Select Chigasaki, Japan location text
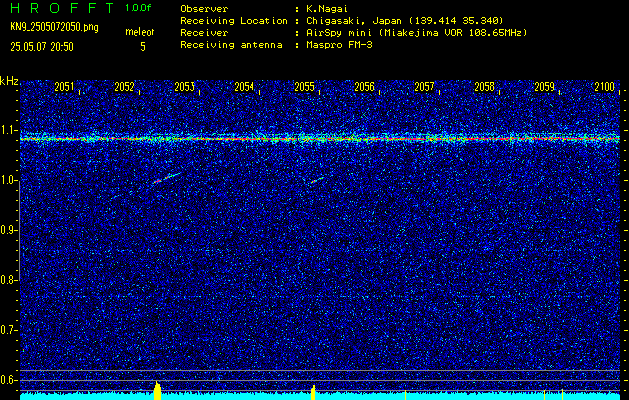Image resolution: width=629 pixels, height=400 pixels. pyautogui.click(x=405, y=20)
